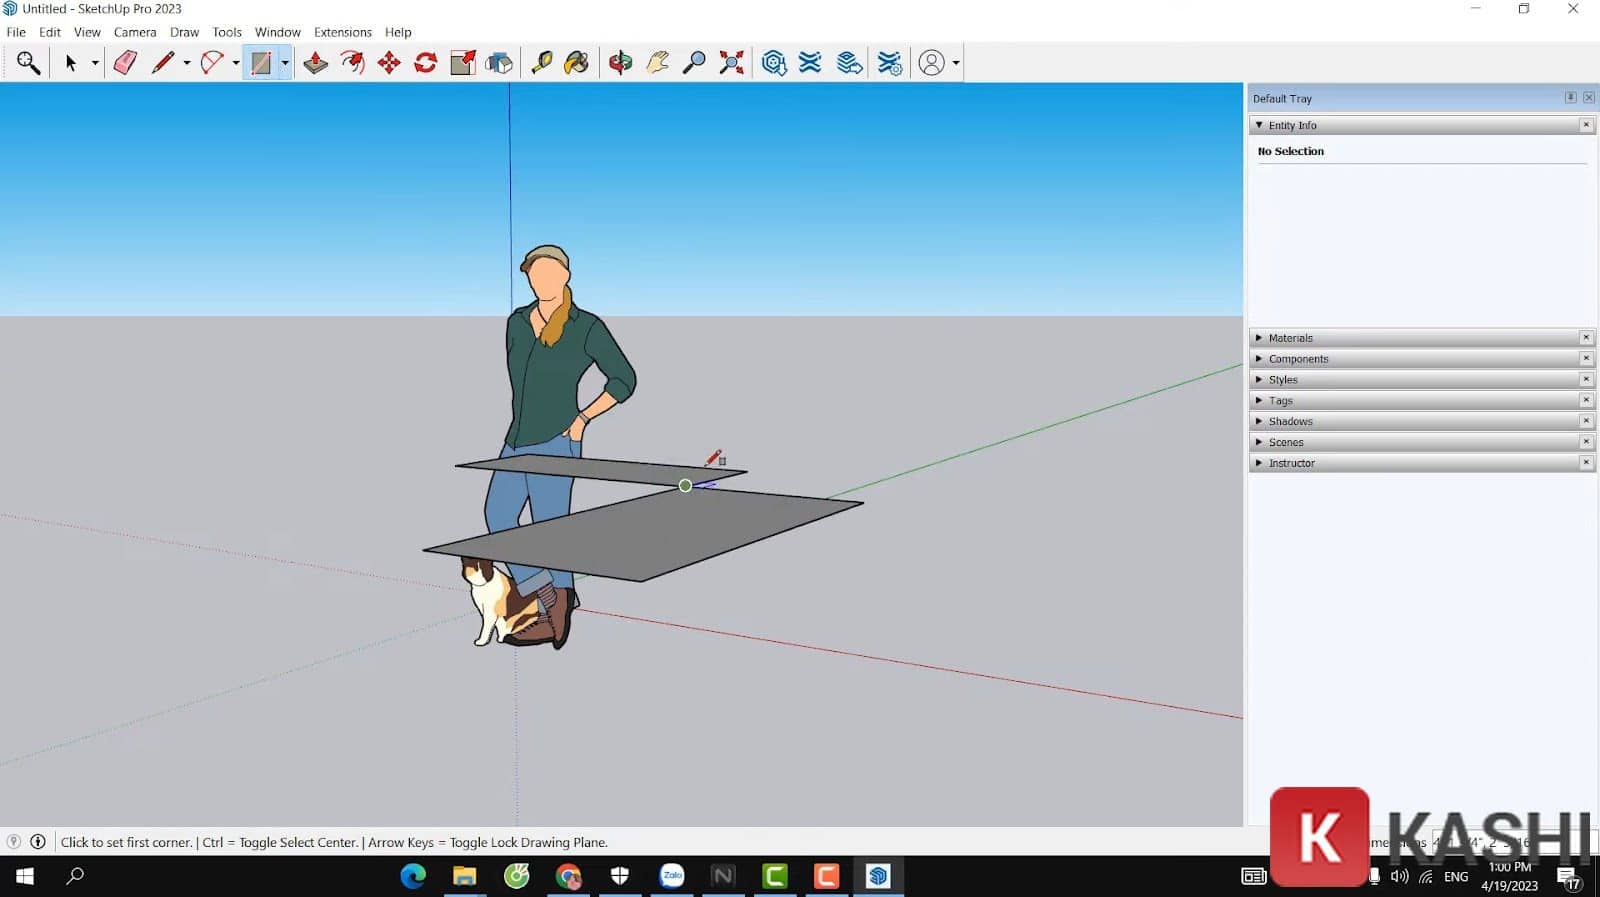Activate the Push/Pull tool
The width and height of the screenshot is (1600, 897).
tap(316, 63)
